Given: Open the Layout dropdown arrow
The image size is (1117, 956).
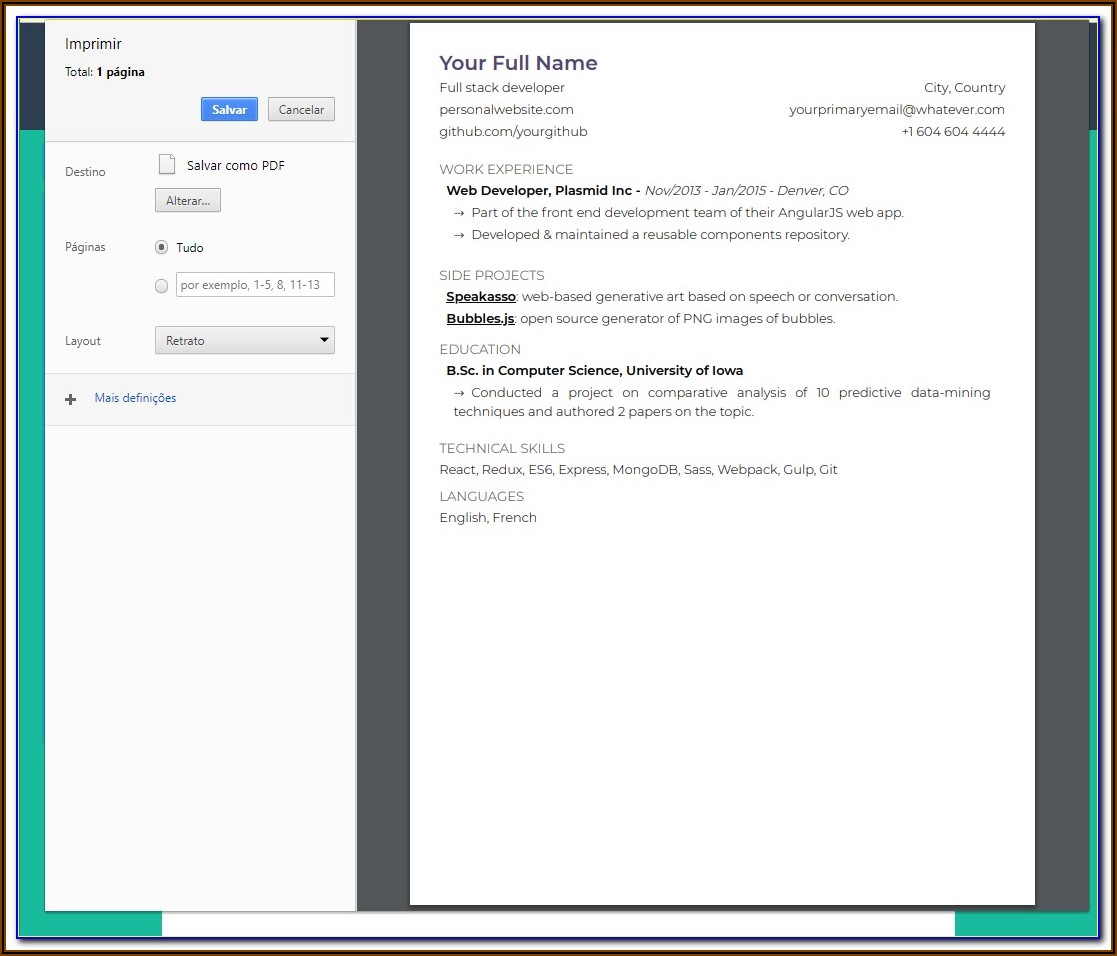Looking at the screenshot, I should click(325, 340).
